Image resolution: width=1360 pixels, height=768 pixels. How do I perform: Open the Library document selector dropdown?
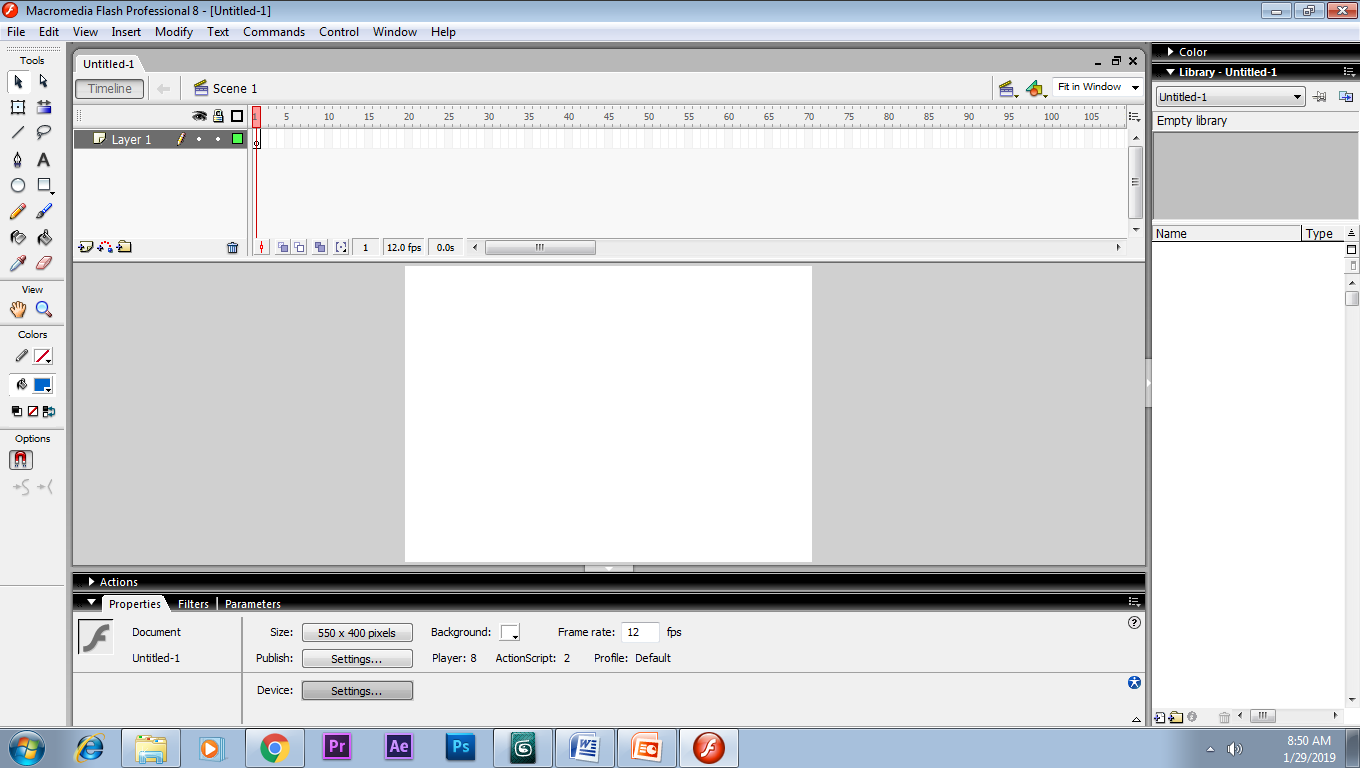(1229, 96)
